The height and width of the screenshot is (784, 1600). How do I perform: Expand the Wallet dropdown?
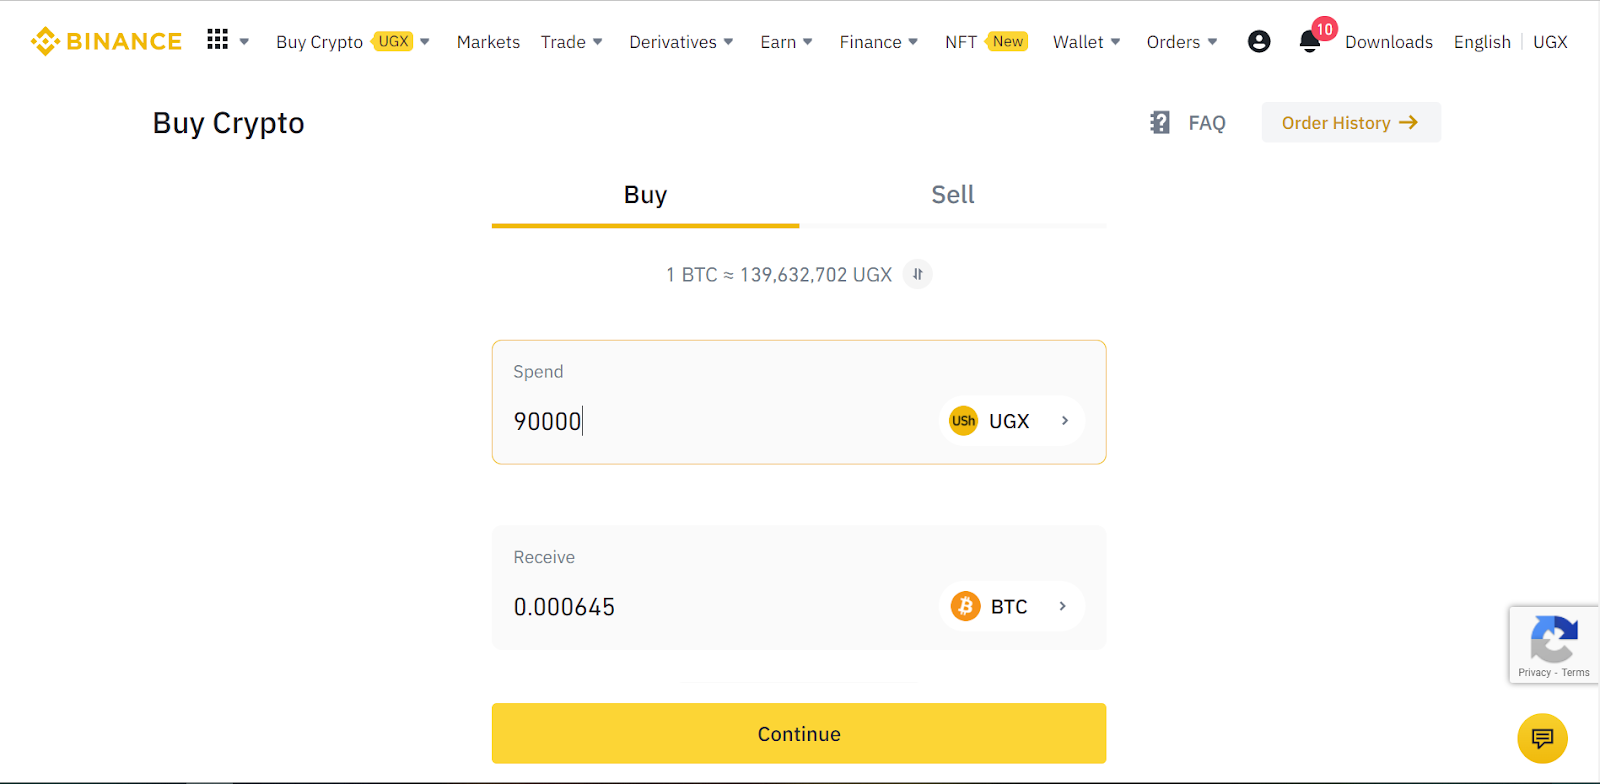pos(1086,42)
